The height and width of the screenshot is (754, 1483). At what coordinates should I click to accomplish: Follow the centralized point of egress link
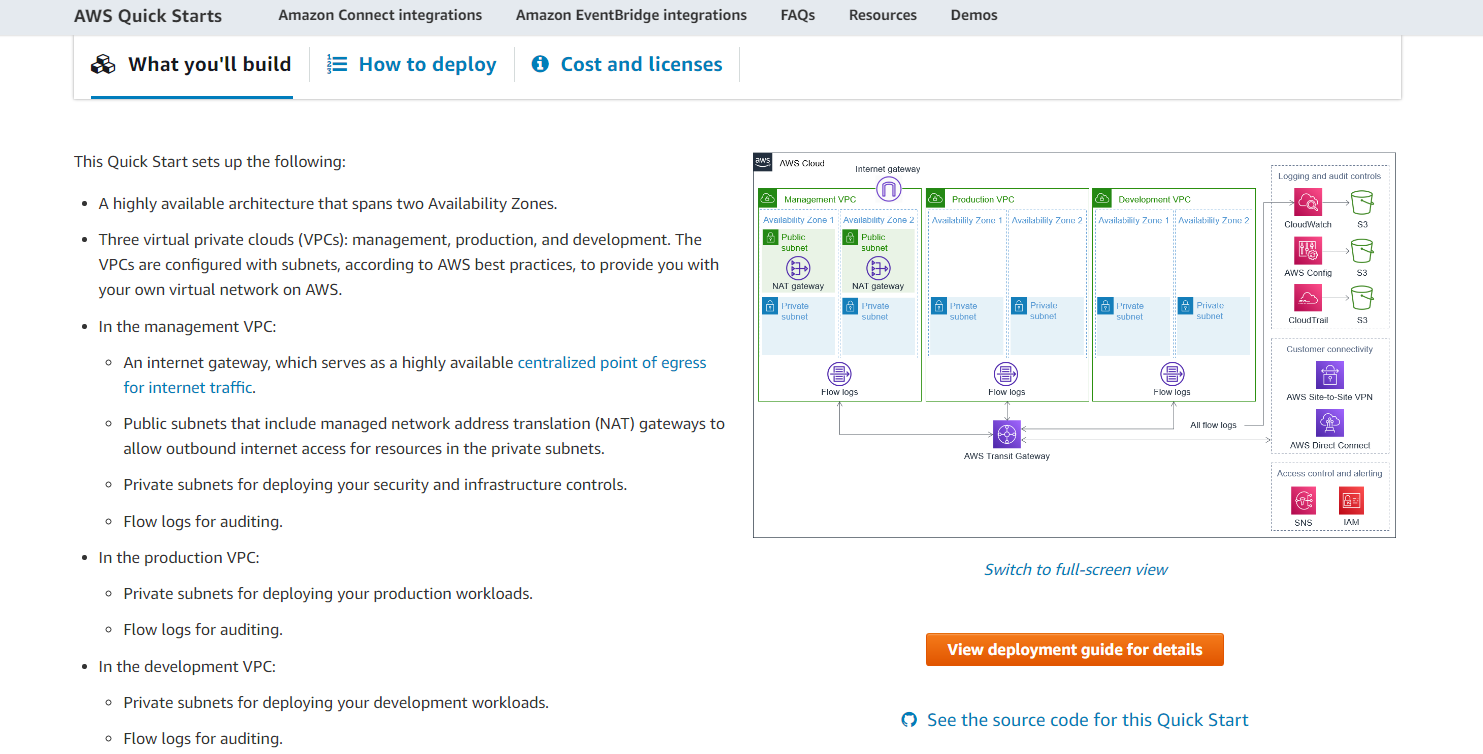[611, 363]
